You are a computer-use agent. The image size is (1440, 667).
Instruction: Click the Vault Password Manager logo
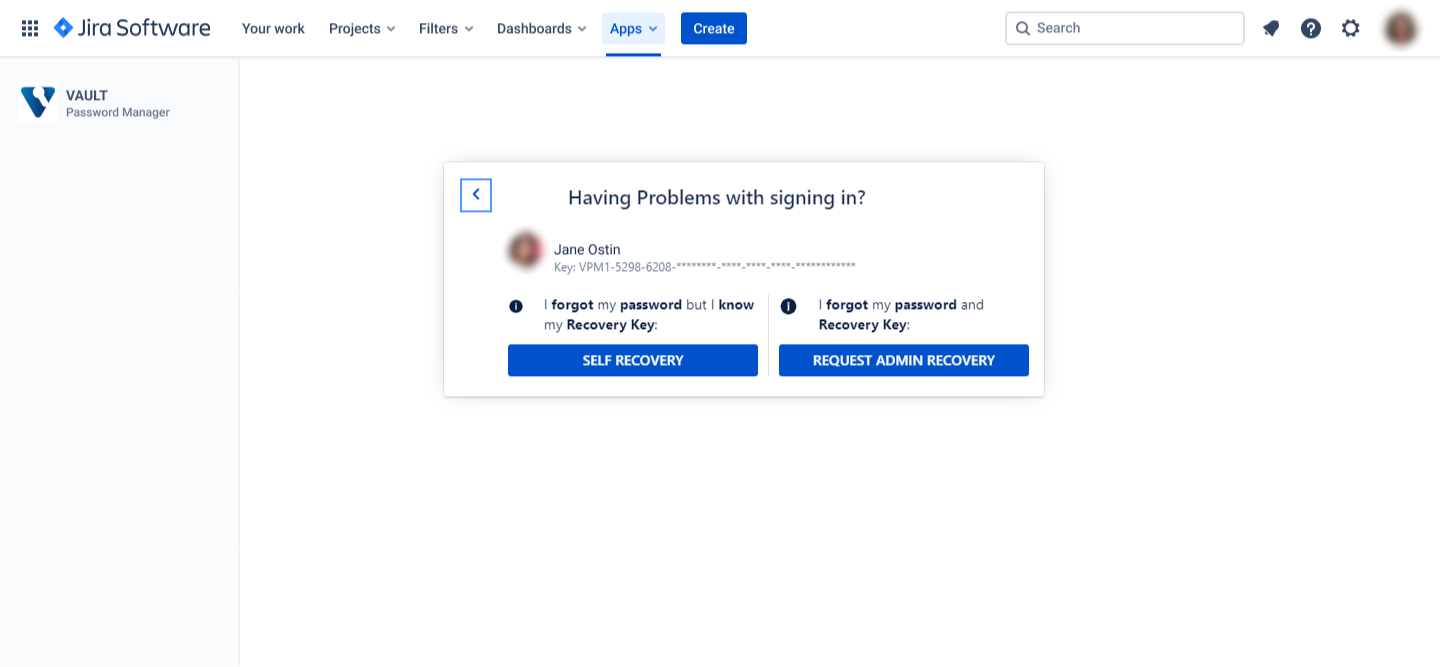click(x=38, y=103)
